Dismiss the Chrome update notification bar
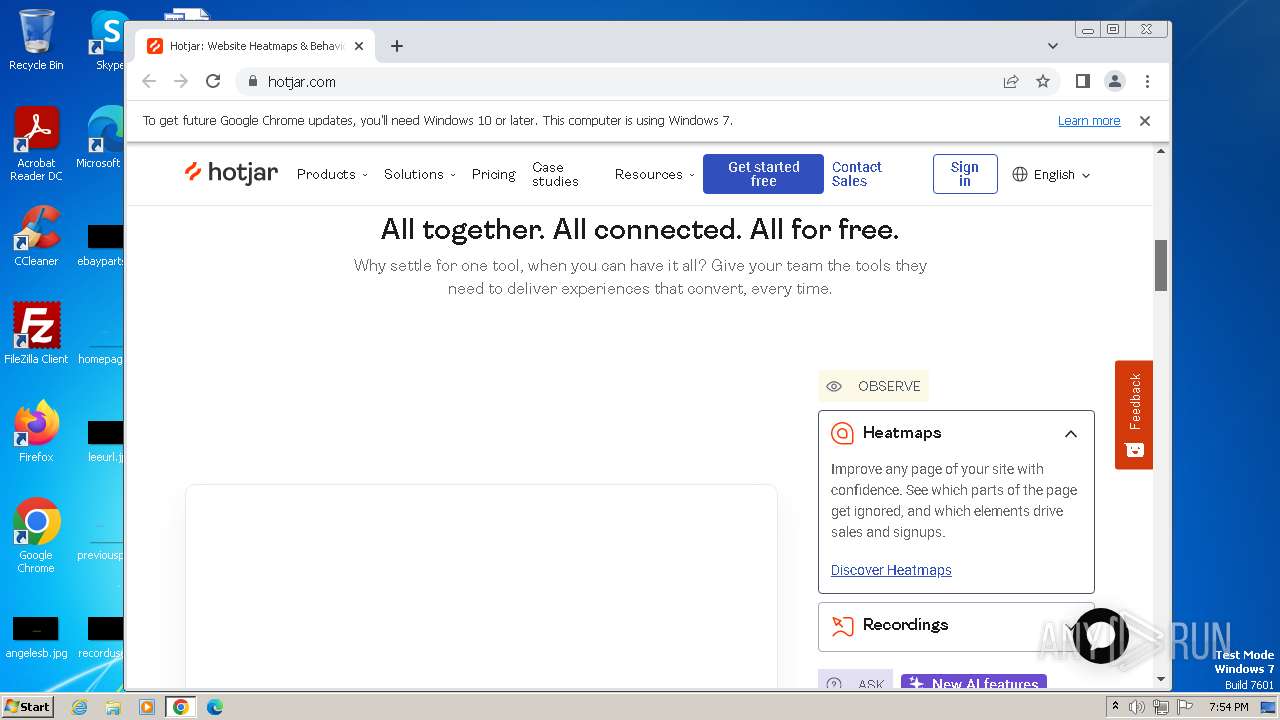 coord(1145,120)
